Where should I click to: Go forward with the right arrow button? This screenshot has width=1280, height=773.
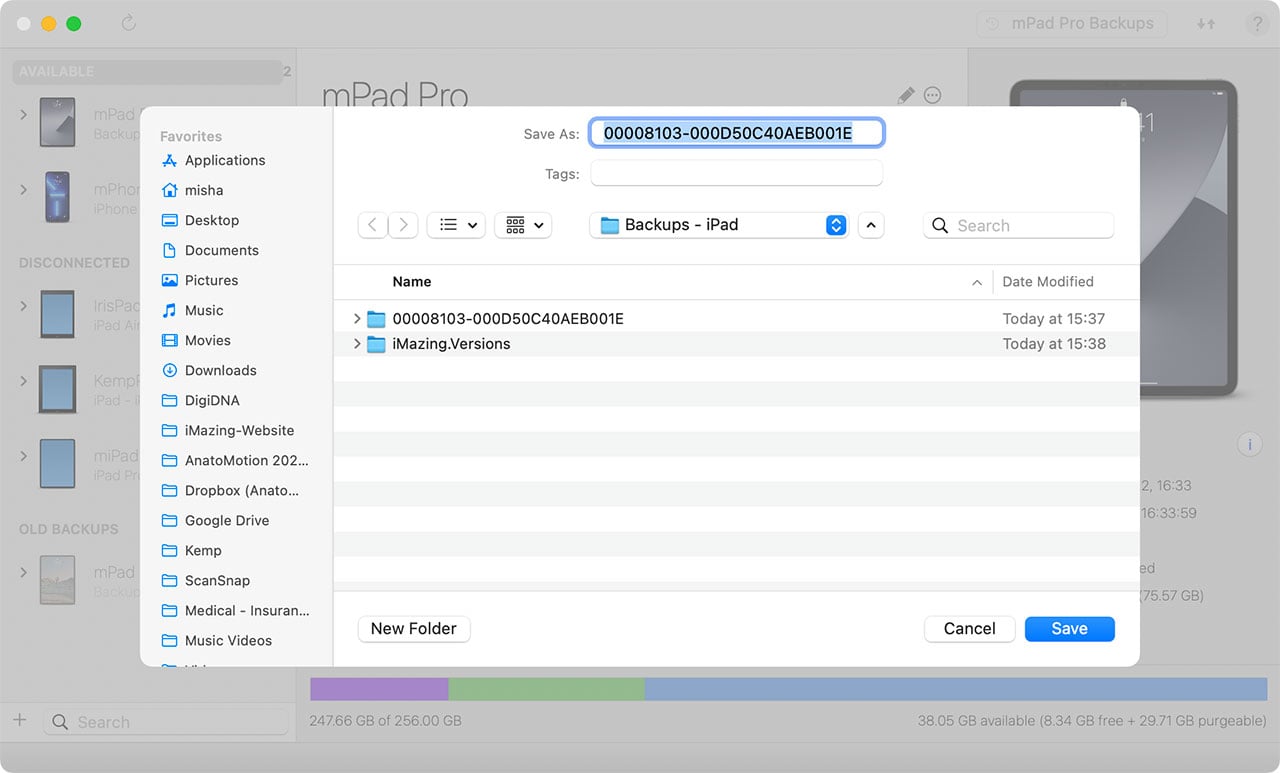pyautogui.click(x=403, y=225)
